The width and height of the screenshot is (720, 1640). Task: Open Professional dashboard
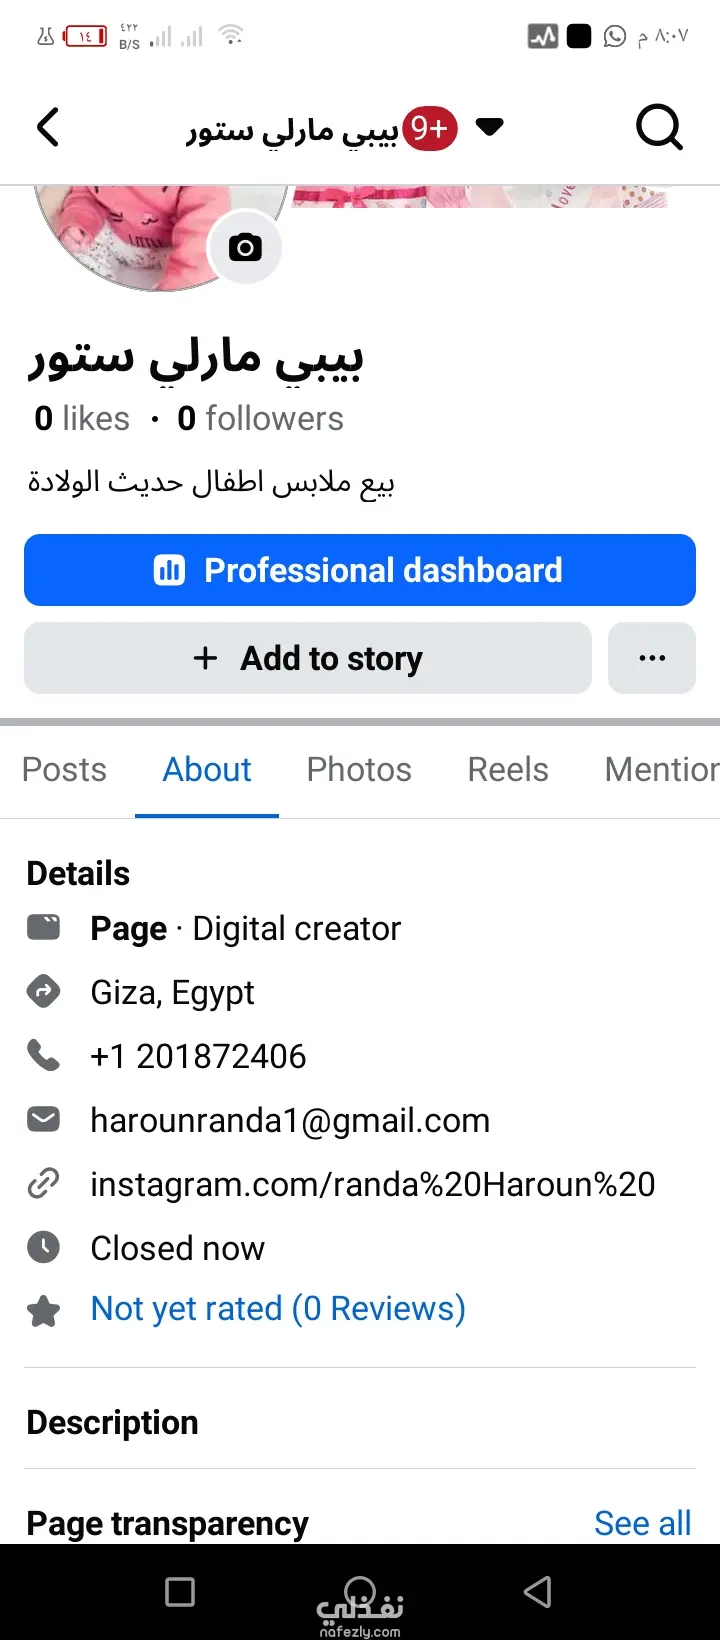click(x=360, y=570)
